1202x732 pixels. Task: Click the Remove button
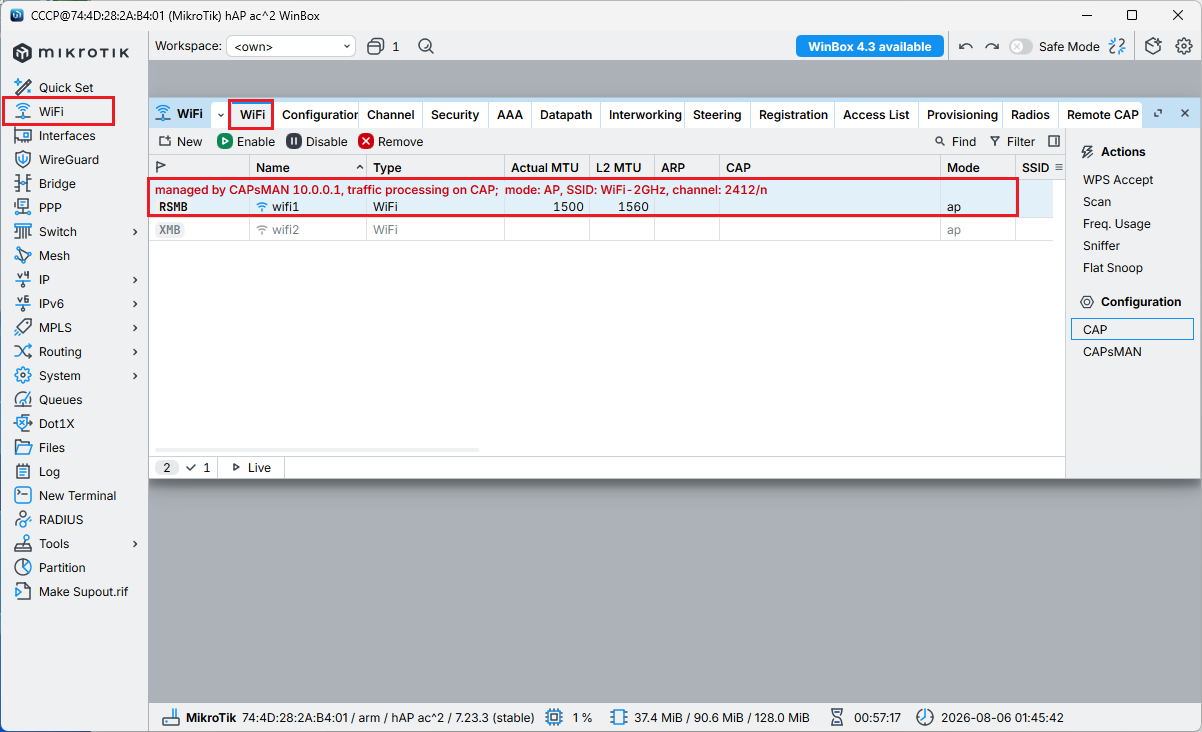click(391, 142)
